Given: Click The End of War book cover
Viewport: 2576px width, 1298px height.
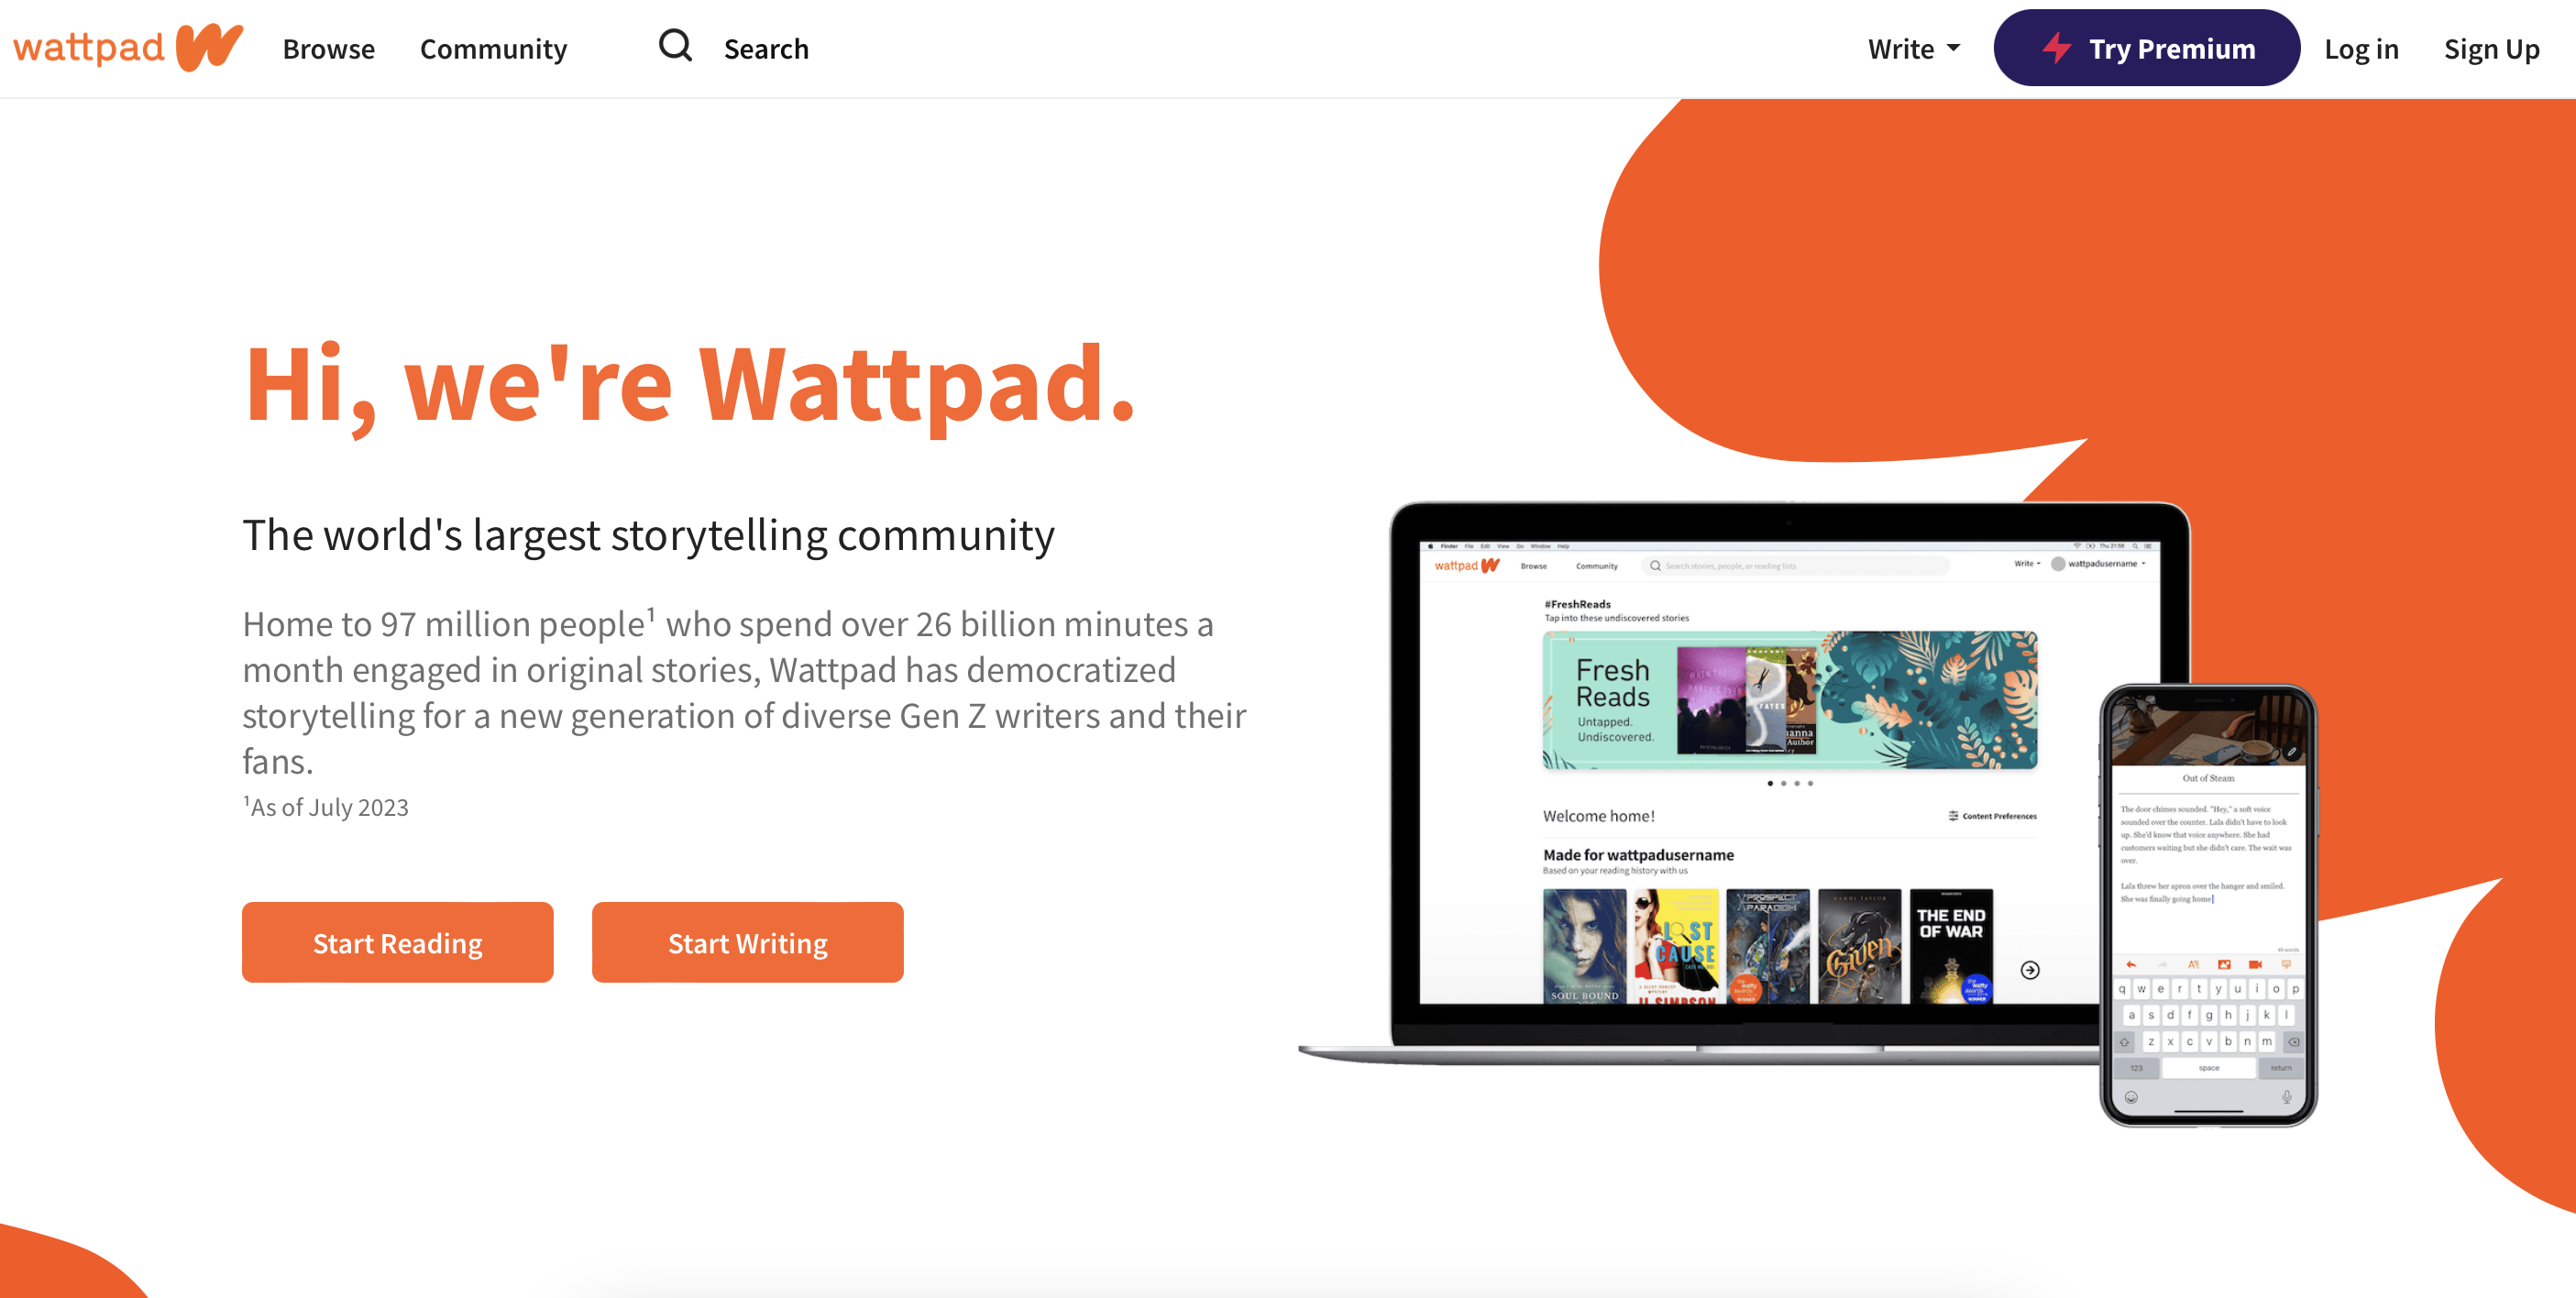Looking at the screenshot, I should pyautogui.click(x=1950, y=945).
